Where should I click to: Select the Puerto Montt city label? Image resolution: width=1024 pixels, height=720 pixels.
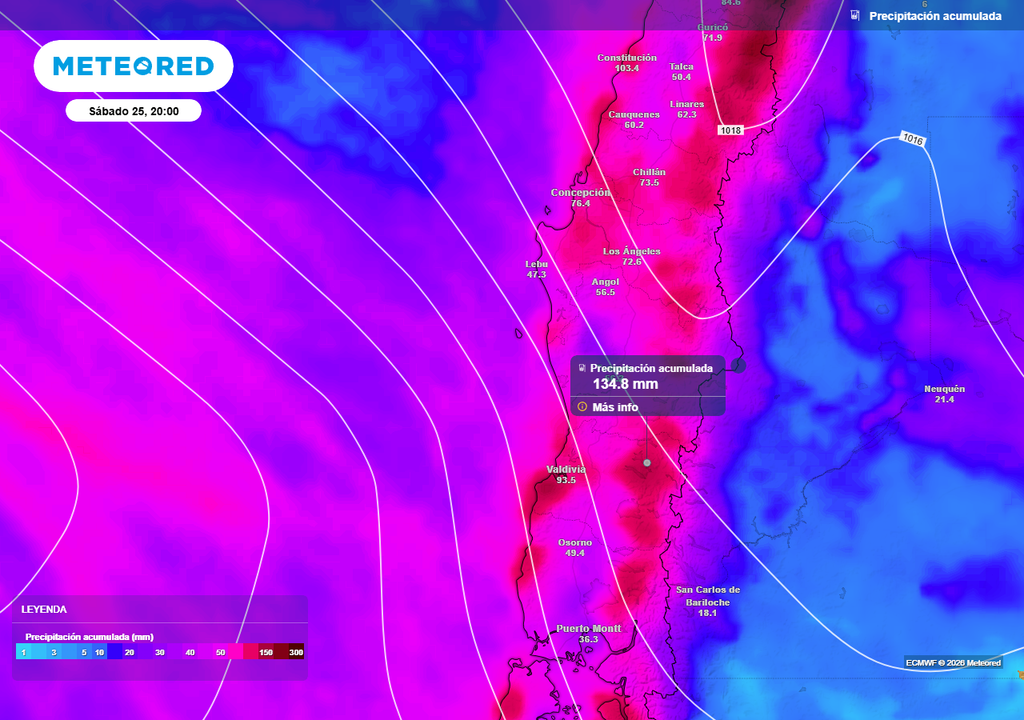click(x=588, y=633)
